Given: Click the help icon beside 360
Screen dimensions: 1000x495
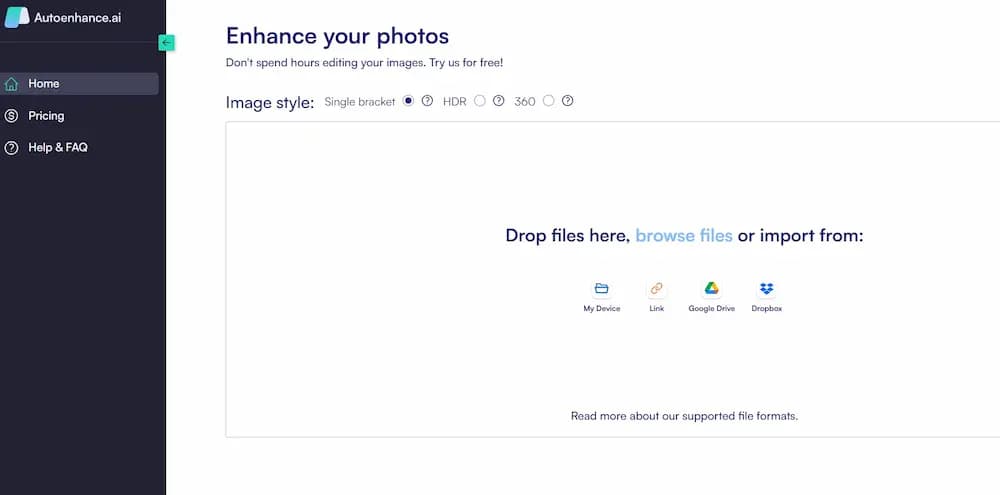Looking at the screenshot, I should click(x=567, y=101).
